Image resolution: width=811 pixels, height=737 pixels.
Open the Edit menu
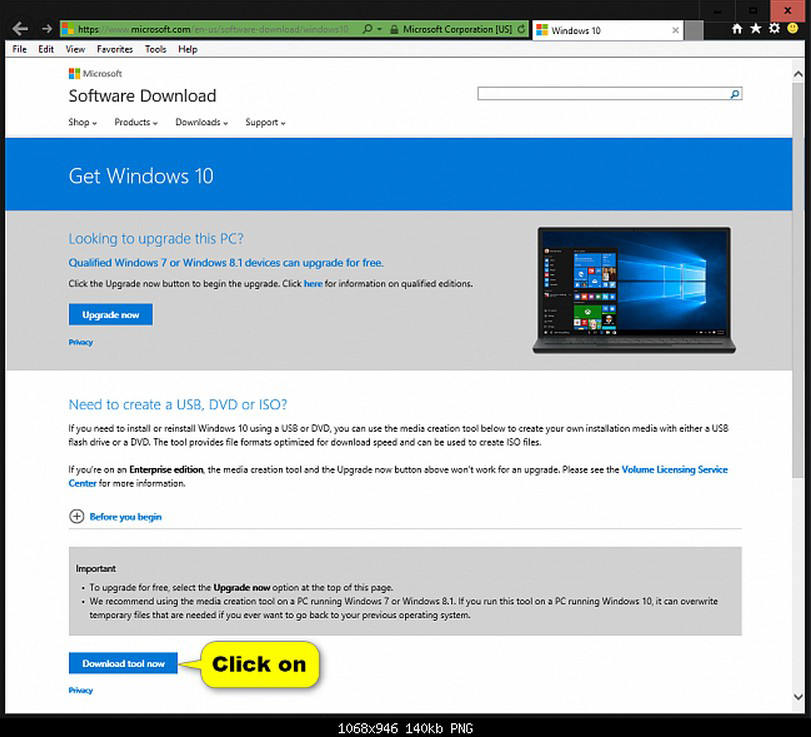46,49
